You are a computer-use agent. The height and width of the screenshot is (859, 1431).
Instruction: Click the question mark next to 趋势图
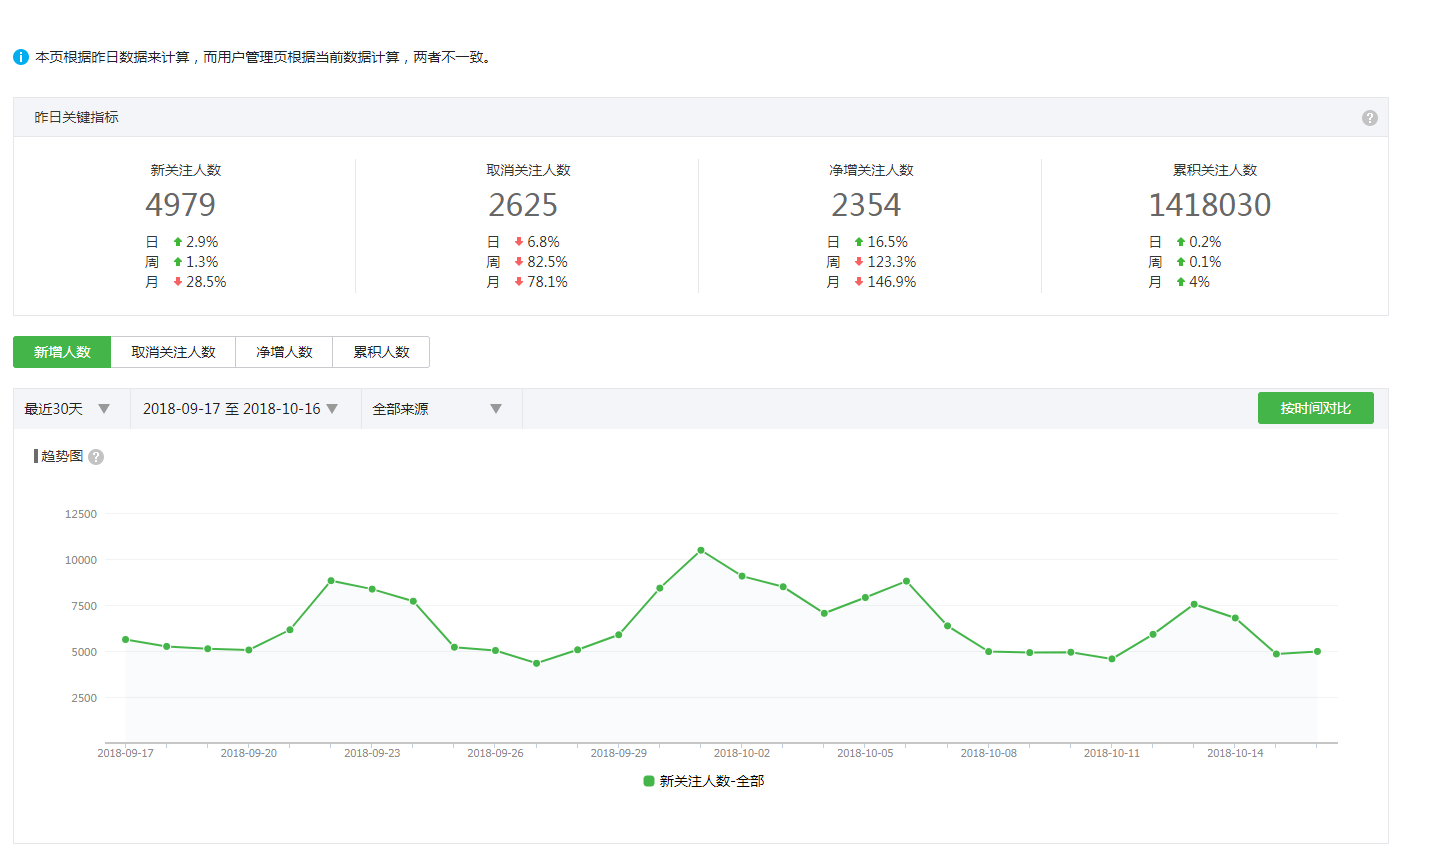[96, 457]
